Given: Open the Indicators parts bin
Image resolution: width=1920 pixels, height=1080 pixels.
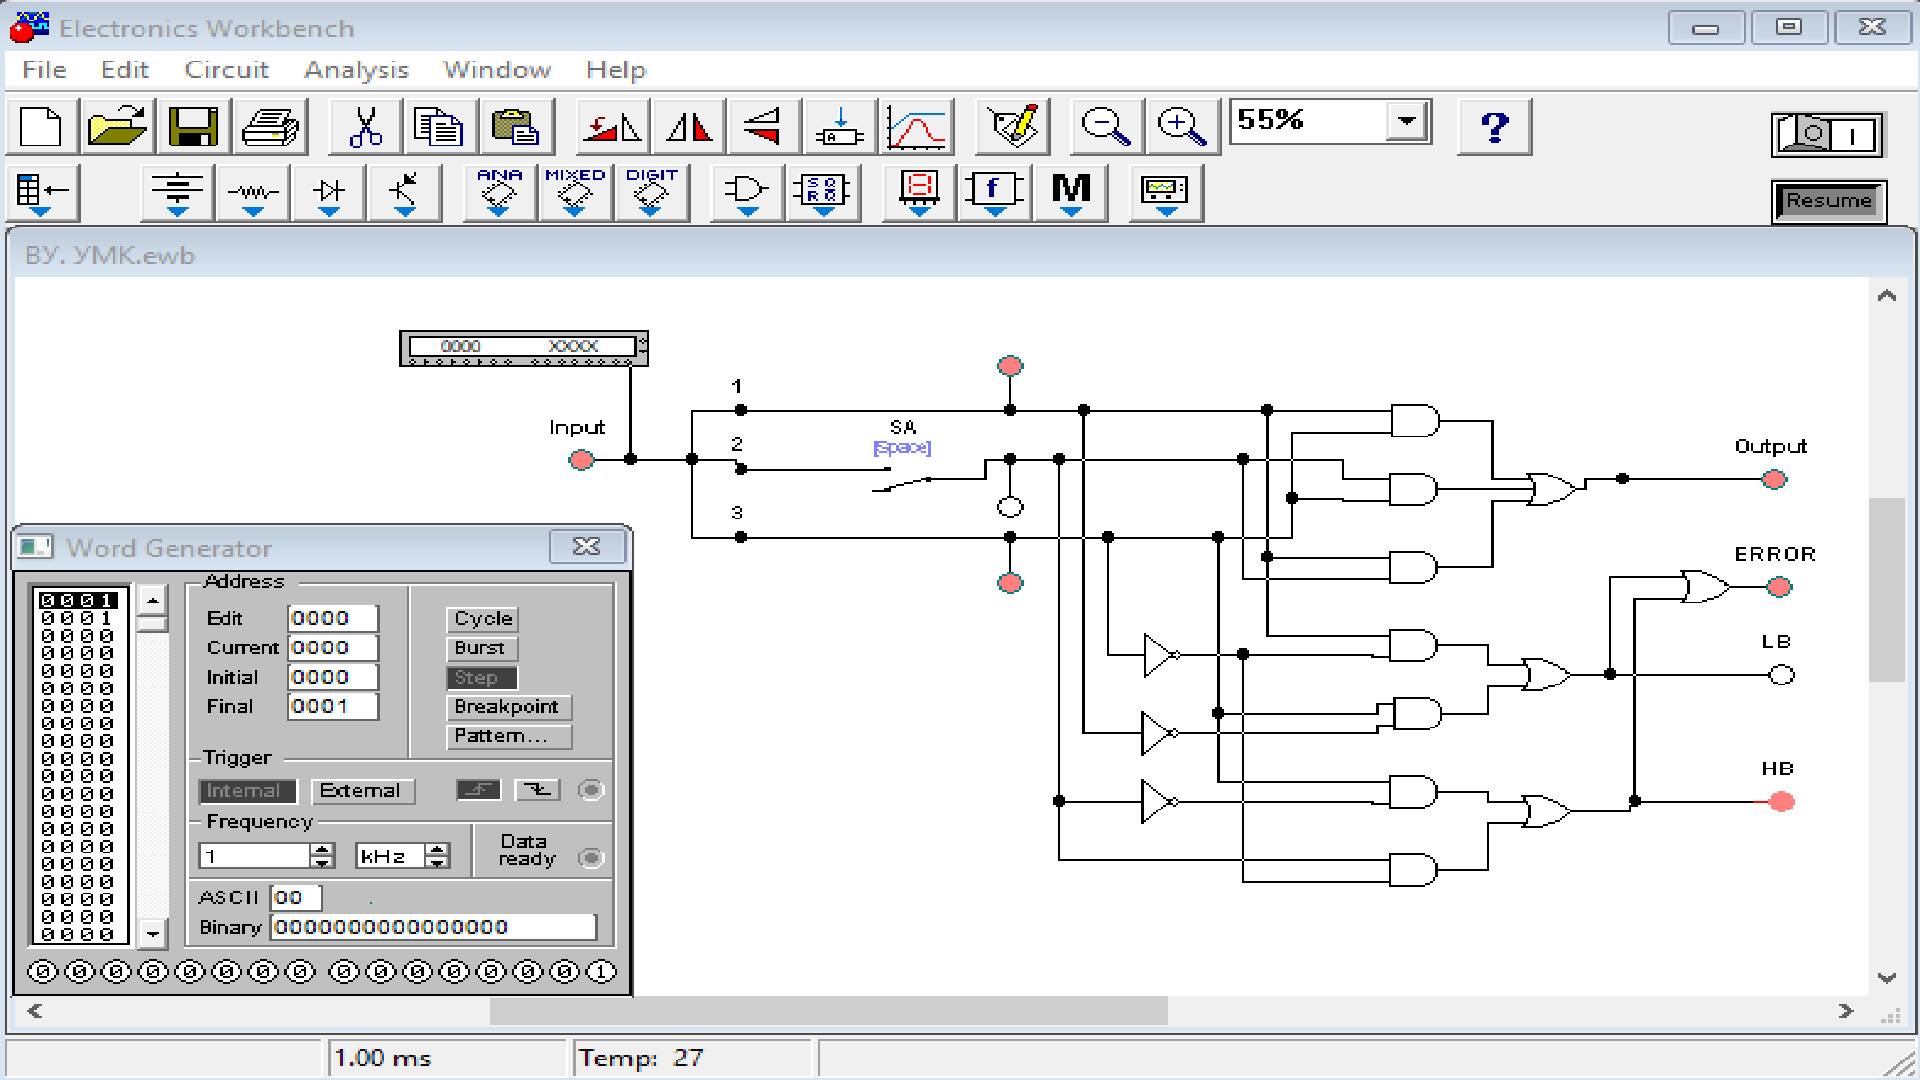Looking at the screenshot, I should pyautogui.click(x=918, y=192).
